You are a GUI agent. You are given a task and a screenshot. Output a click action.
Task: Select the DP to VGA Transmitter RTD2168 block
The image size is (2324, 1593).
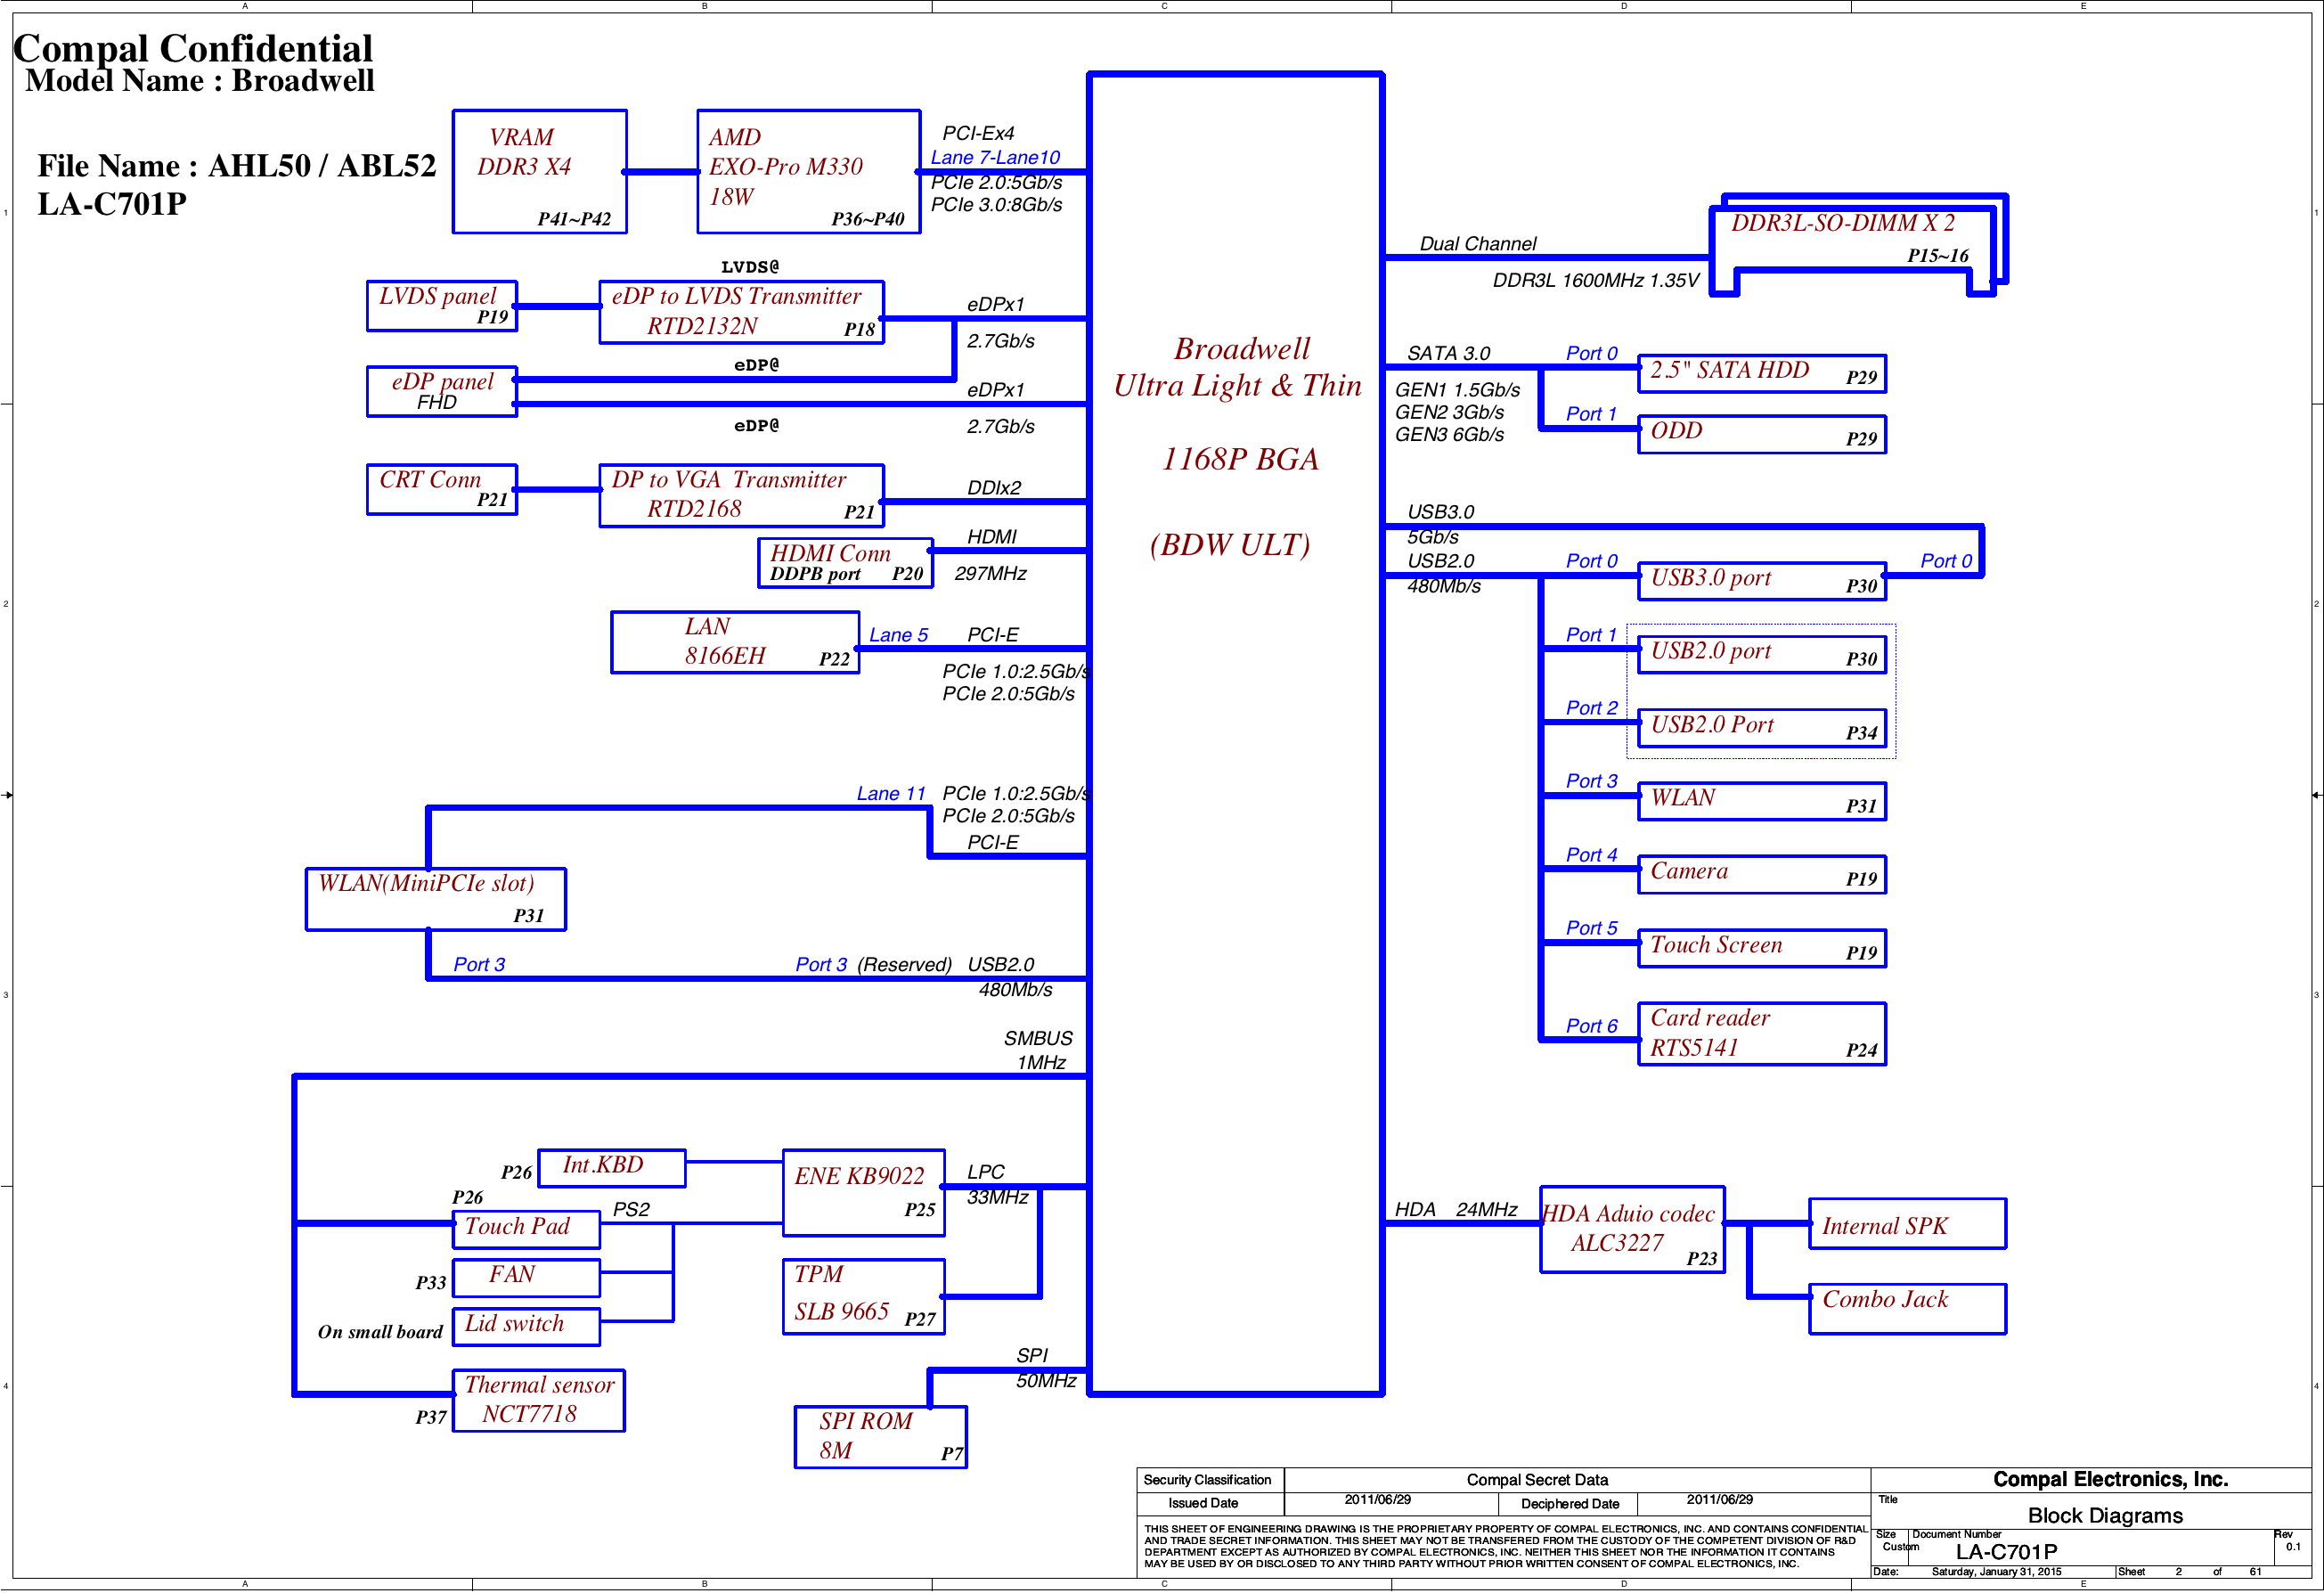click(x=741, y=495)
